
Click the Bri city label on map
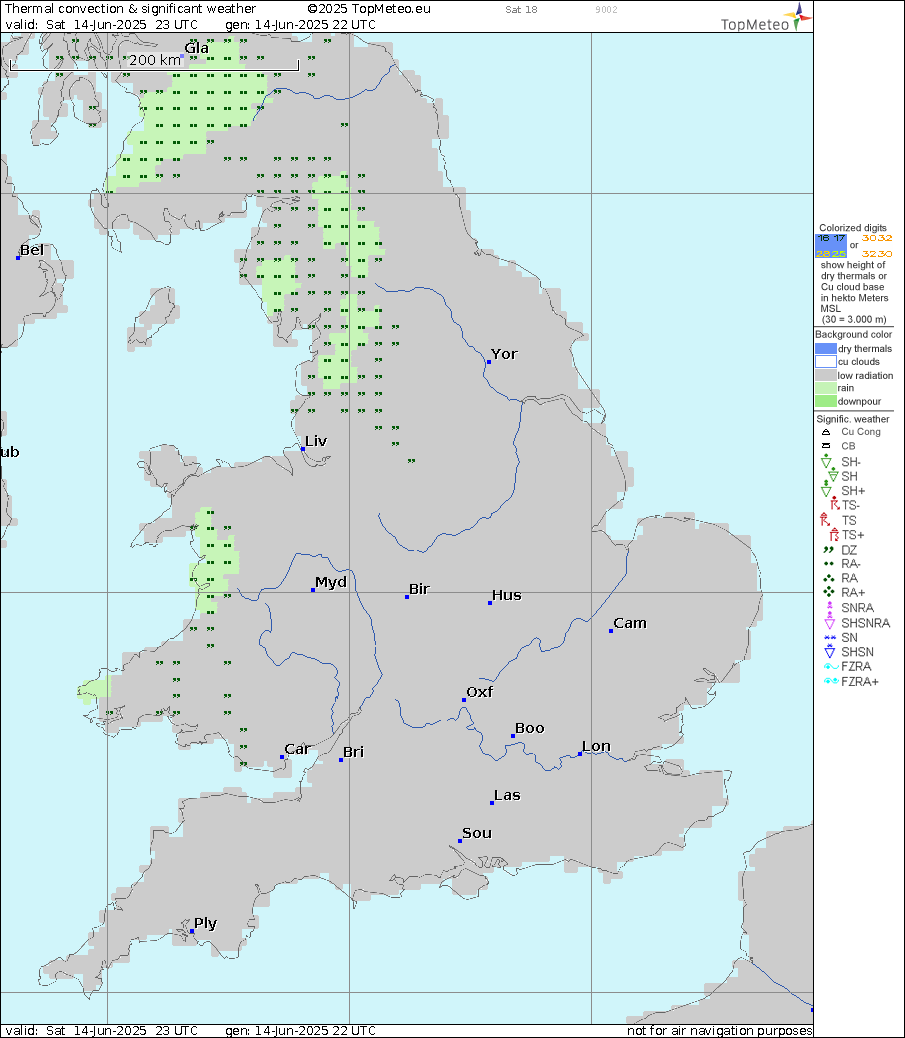point(354,752)
